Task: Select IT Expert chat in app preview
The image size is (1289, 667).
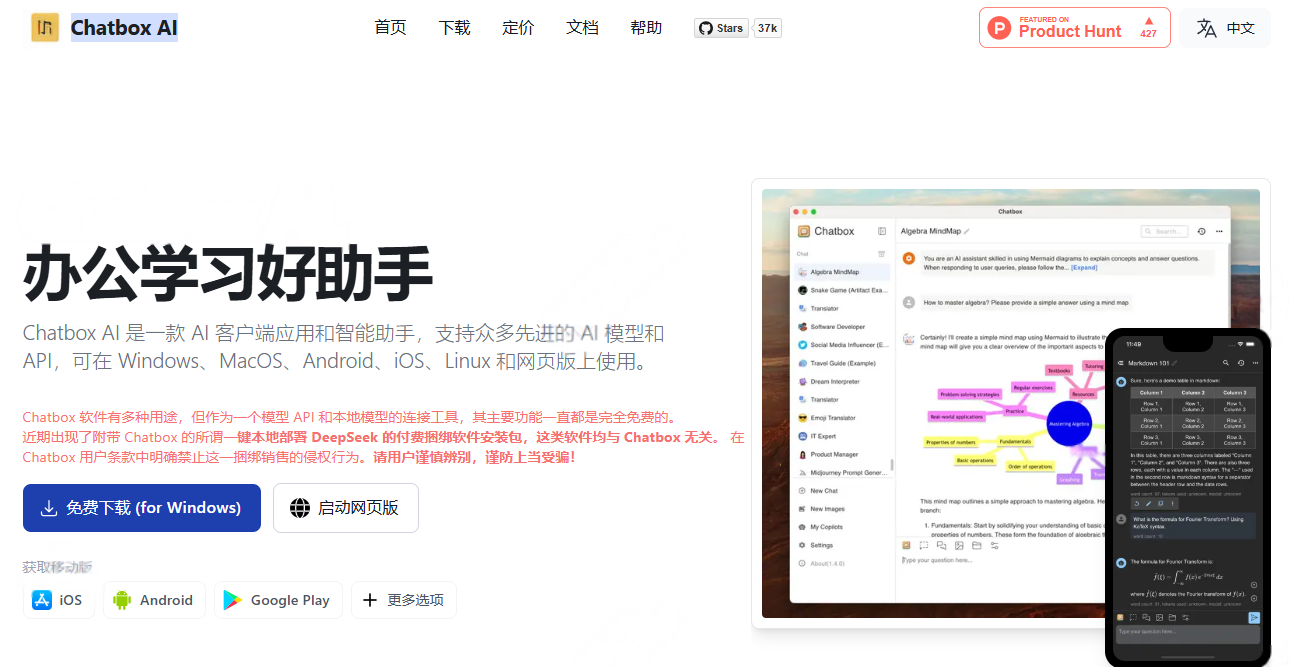Action: (x=841, y=436)
